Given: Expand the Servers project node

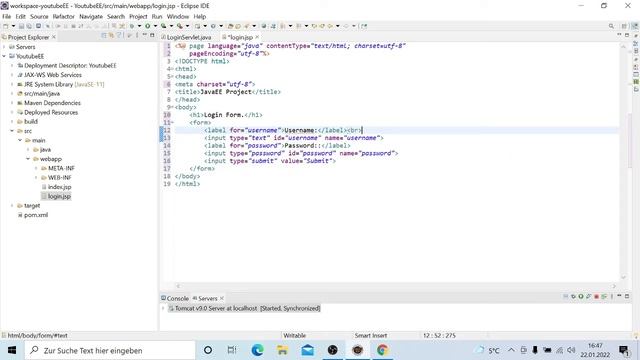Looking at the screenshot, I should tap(4, 47).
